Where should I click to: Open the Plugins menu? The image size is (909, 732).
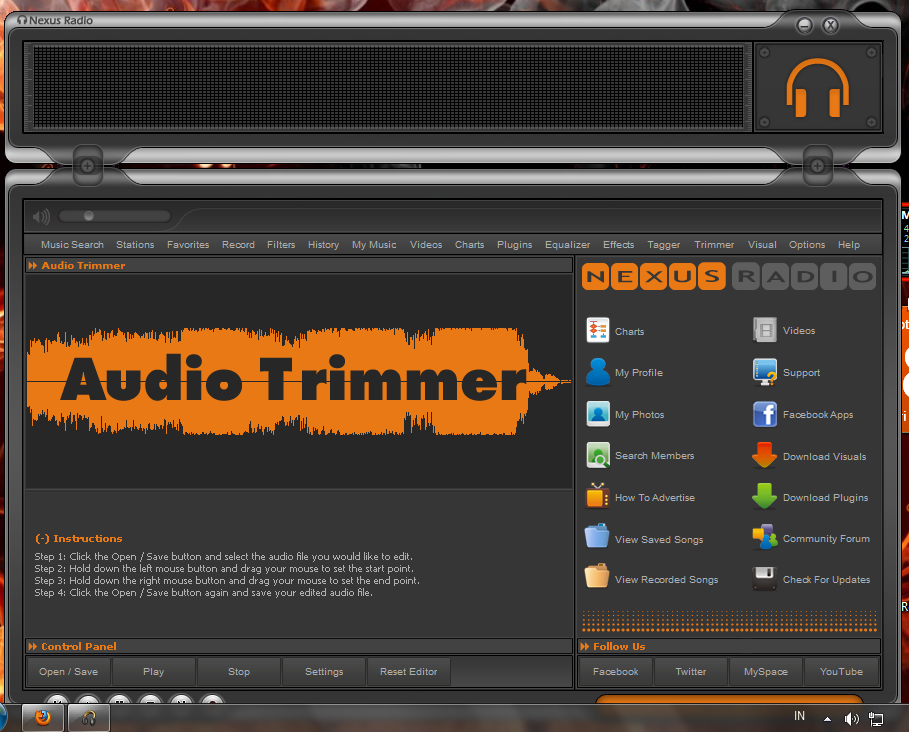(x=514, y=245)
